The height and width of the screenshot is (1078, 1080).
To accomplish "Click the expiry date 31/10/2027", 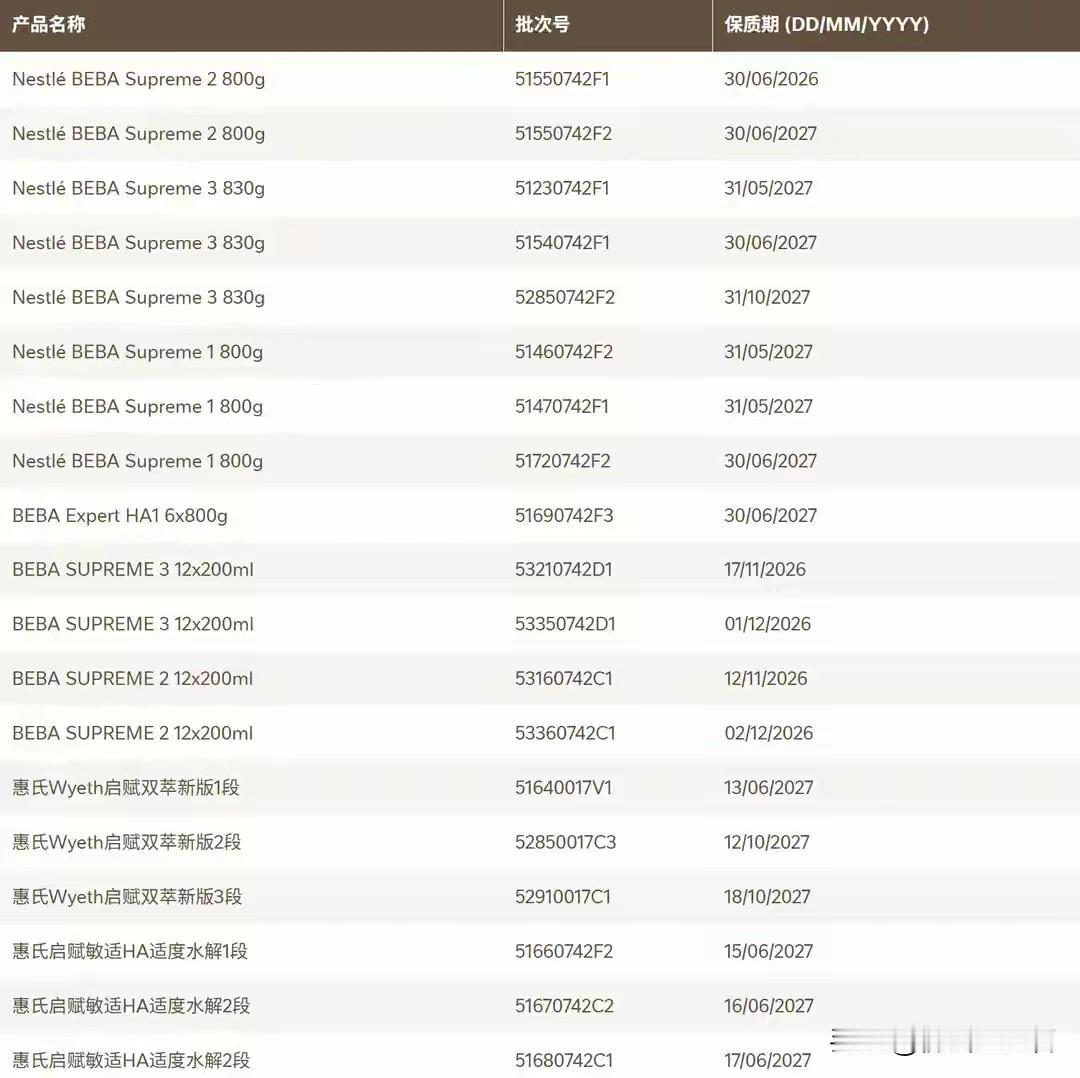I will pos(767,297).
